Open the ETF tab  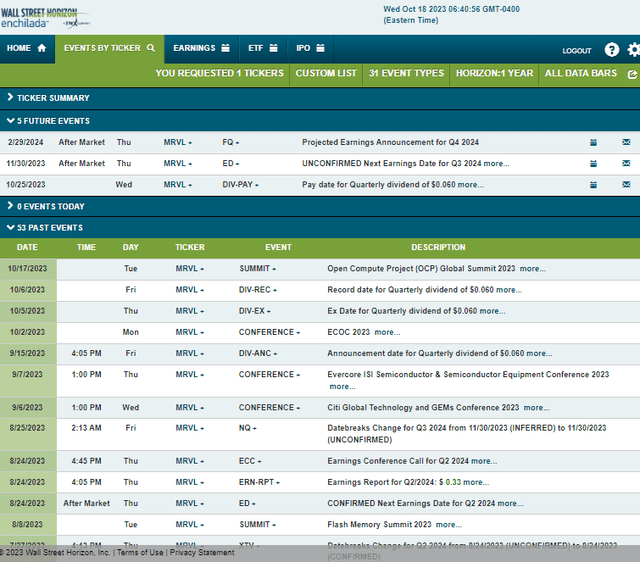point(263,49)
